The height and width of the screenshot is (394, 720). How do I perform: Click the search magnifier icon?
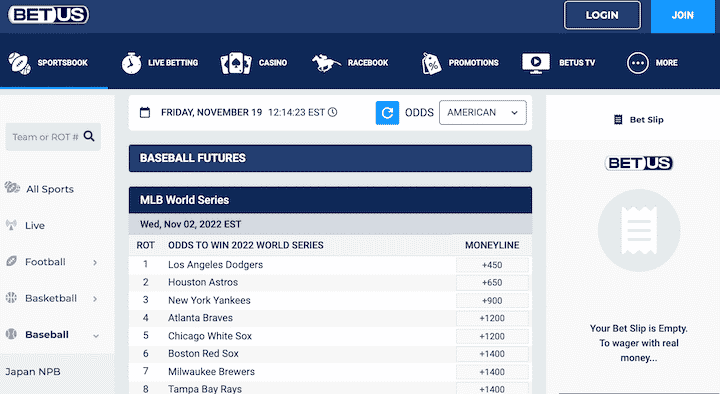(x=89, y=136)
